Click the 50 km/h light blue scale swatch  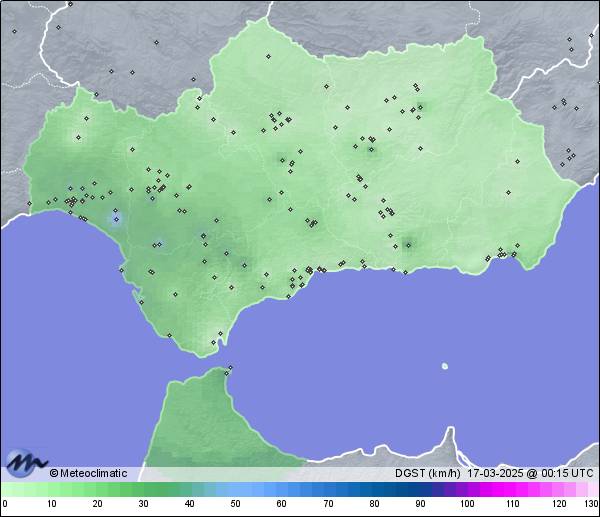click(235, 490)
